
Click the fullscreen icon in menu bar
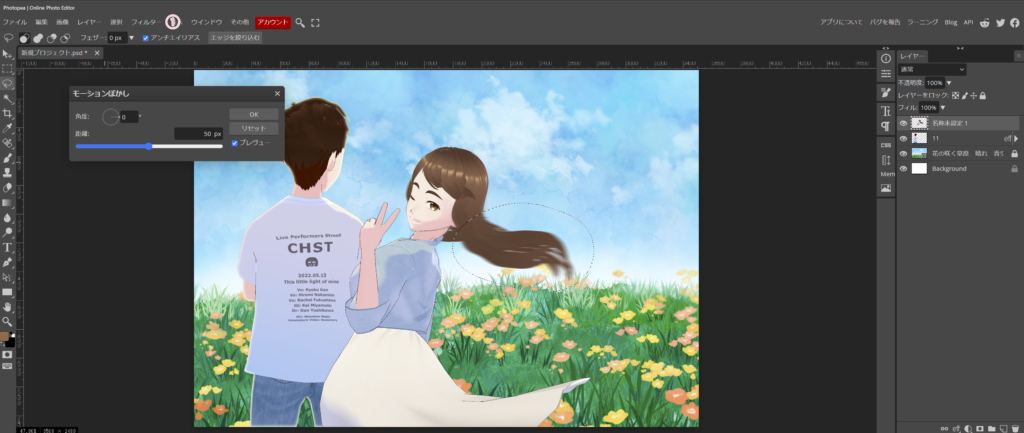pos(316,22)
